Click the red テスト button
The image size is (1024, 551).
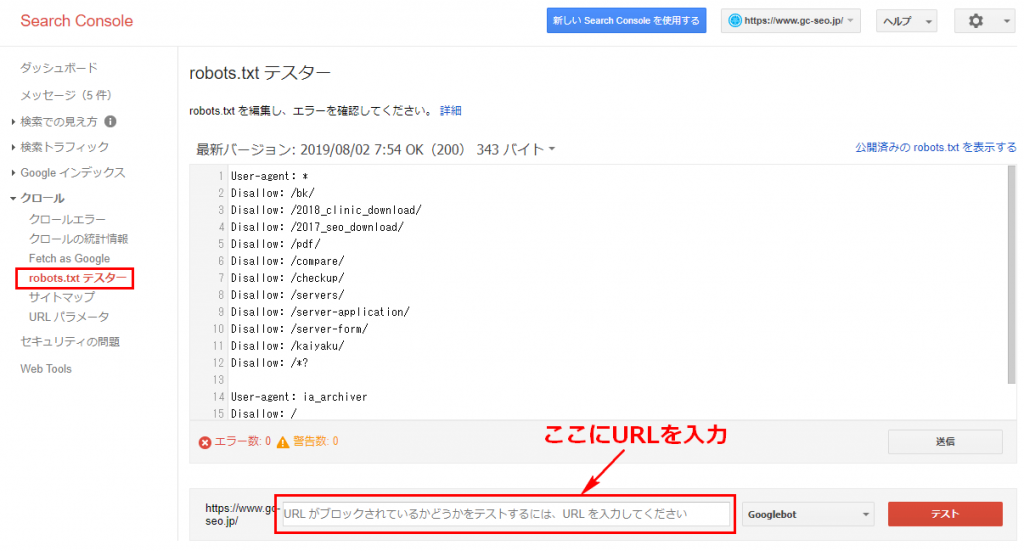945,514
